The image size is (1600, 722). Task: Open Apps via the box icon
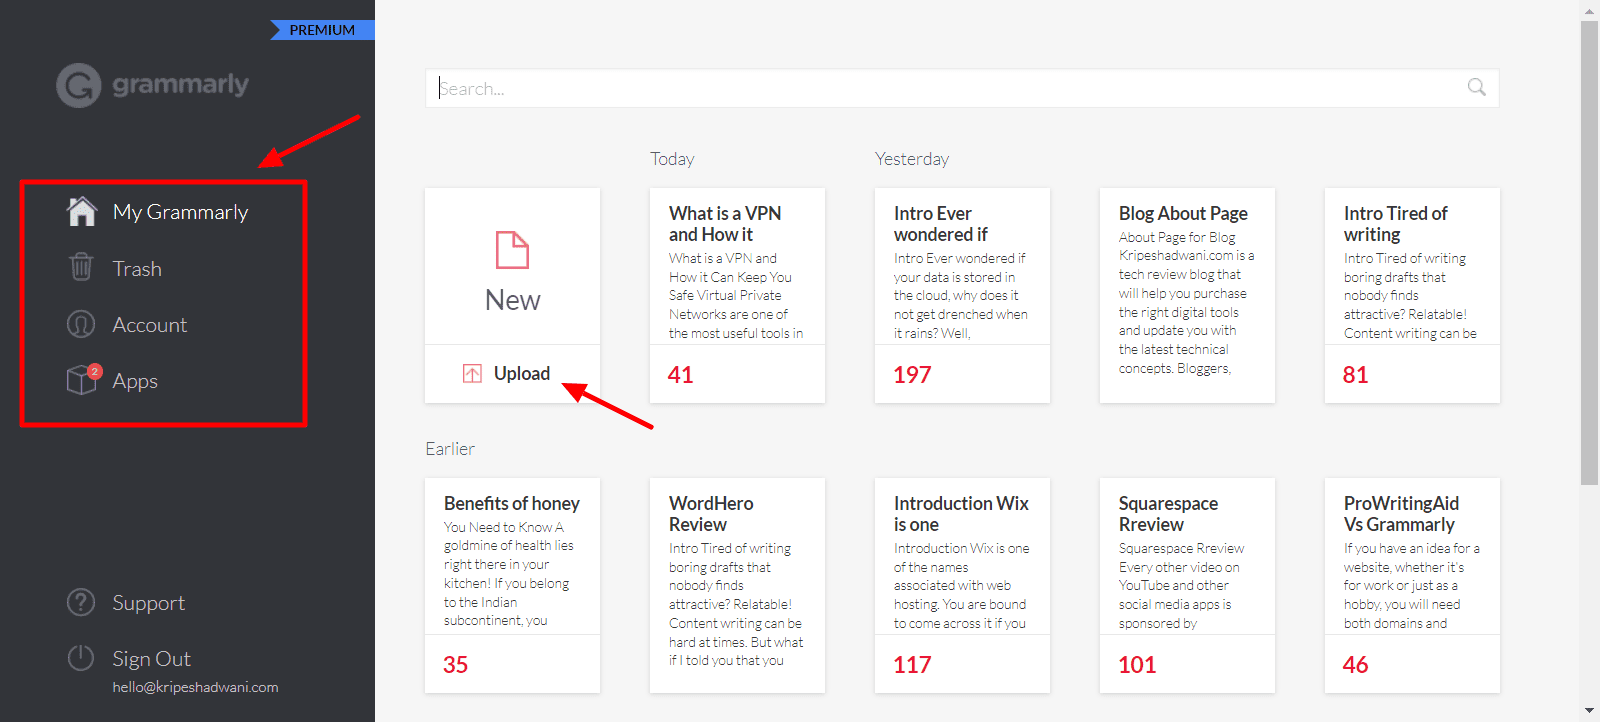pyautogui.click(x=82, y=380)
